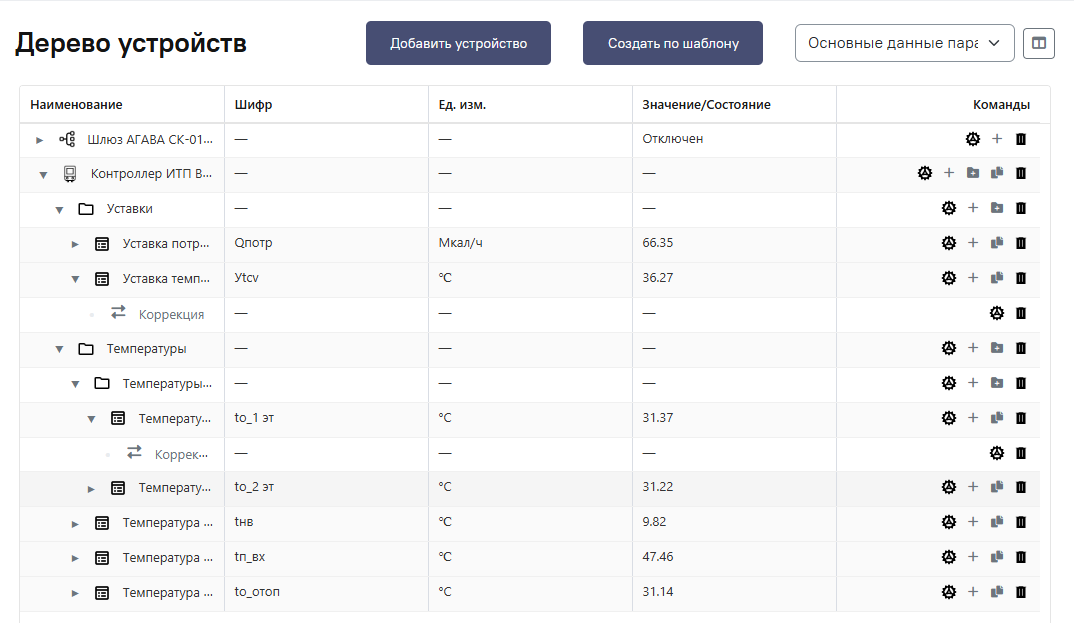Delete the to_2 эт parameter
Viewport: 1074px width, 623px height.
(x=1021, y=487)
